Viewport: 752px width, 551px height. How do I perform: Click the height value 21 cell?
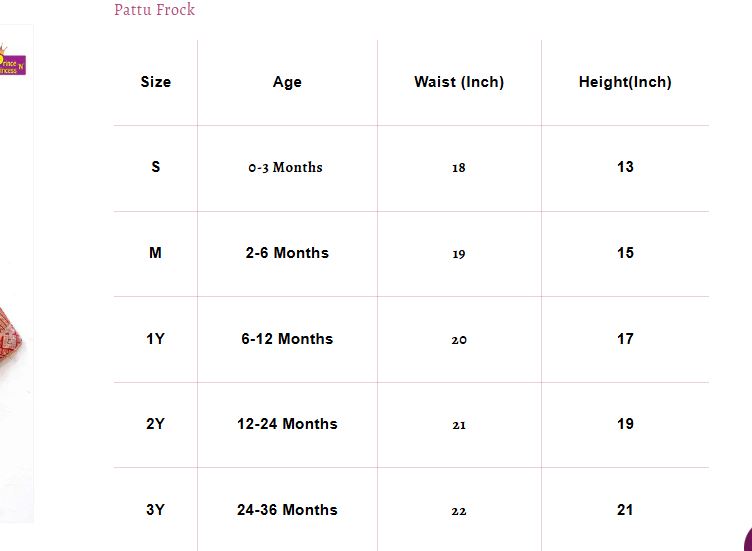(625, 510)
